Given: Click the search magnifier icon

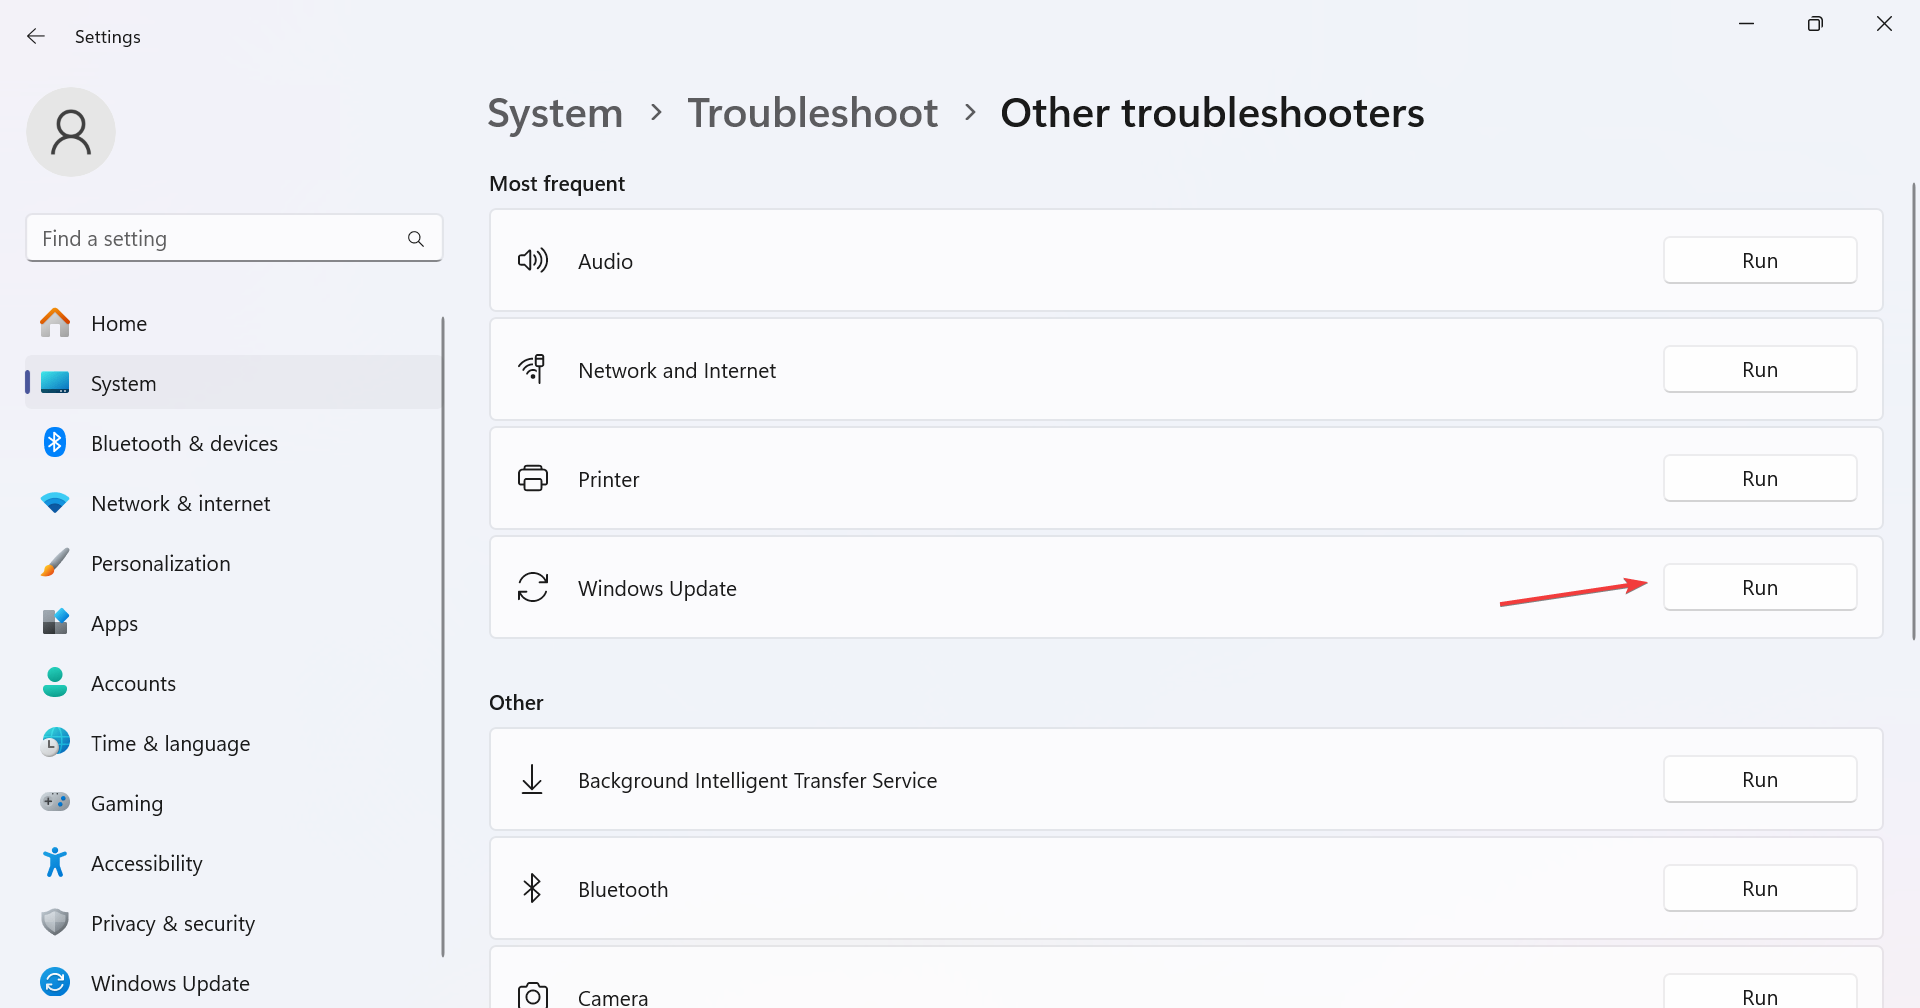Looking at the screenshot, I should (416, 239).
